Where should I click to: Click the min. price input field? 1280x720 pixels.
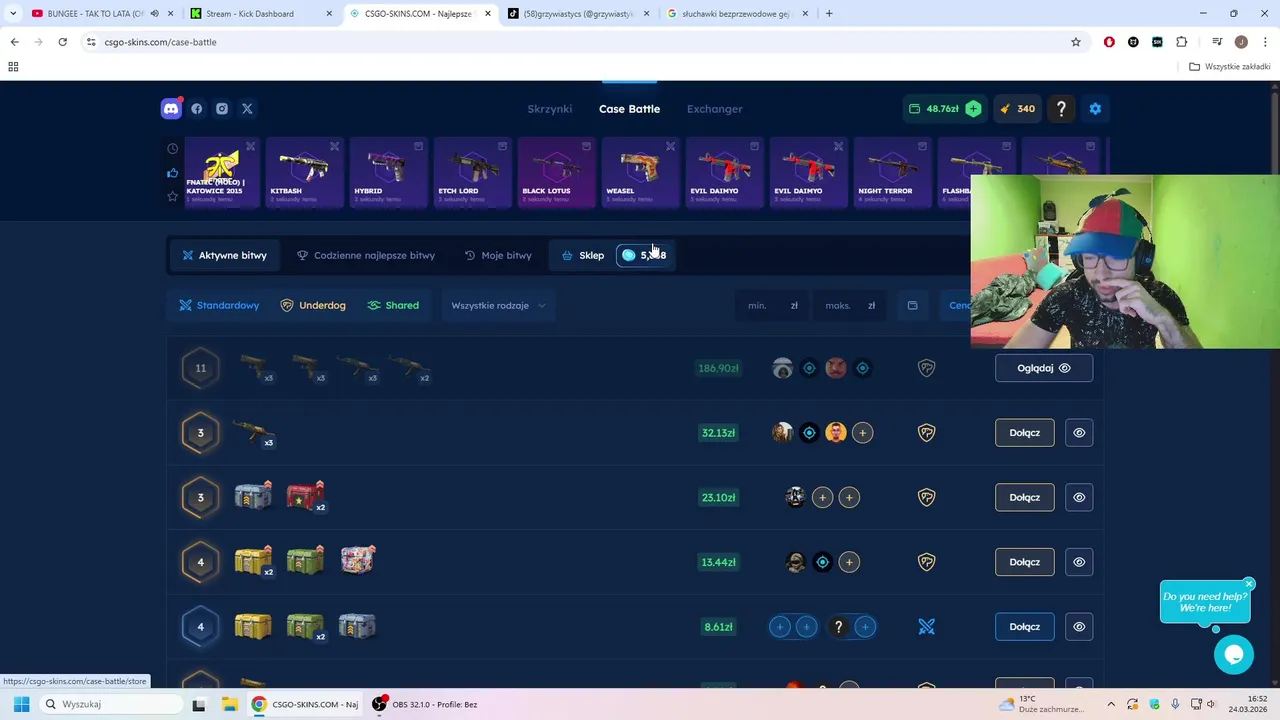point(773,305)
